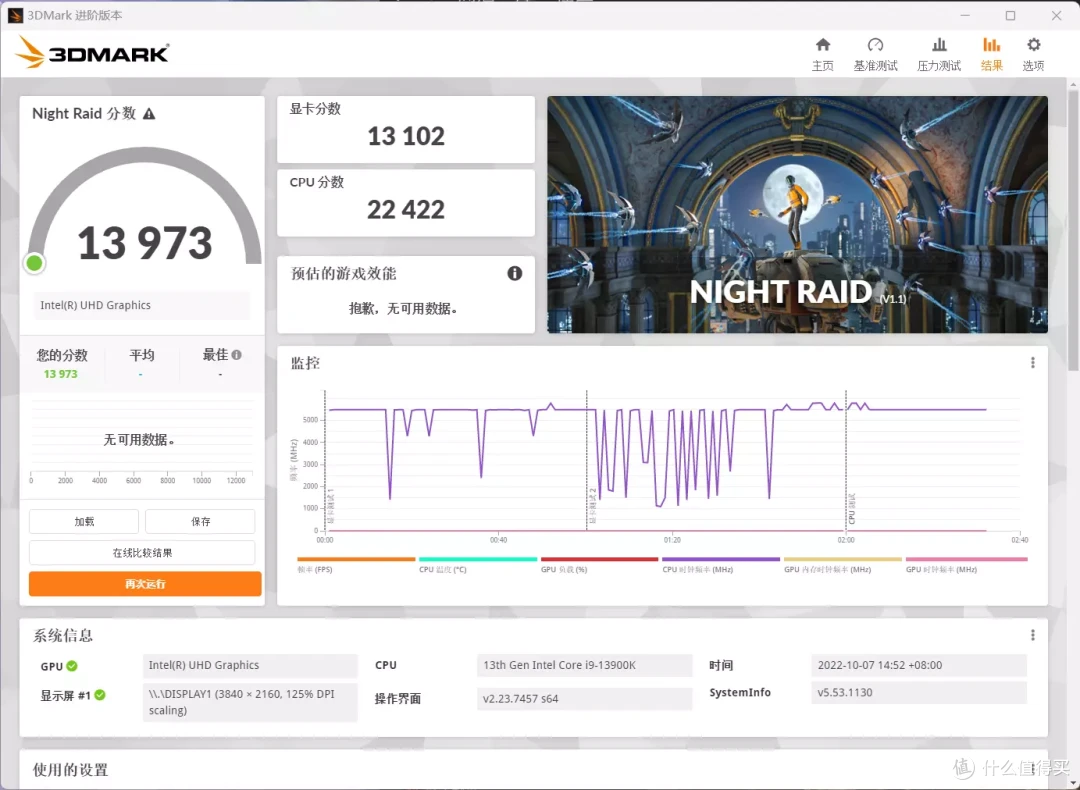1080x790 pixels.
Task: Open the 系统信息 three-dot menu
Action: (x=1032, y=635)
